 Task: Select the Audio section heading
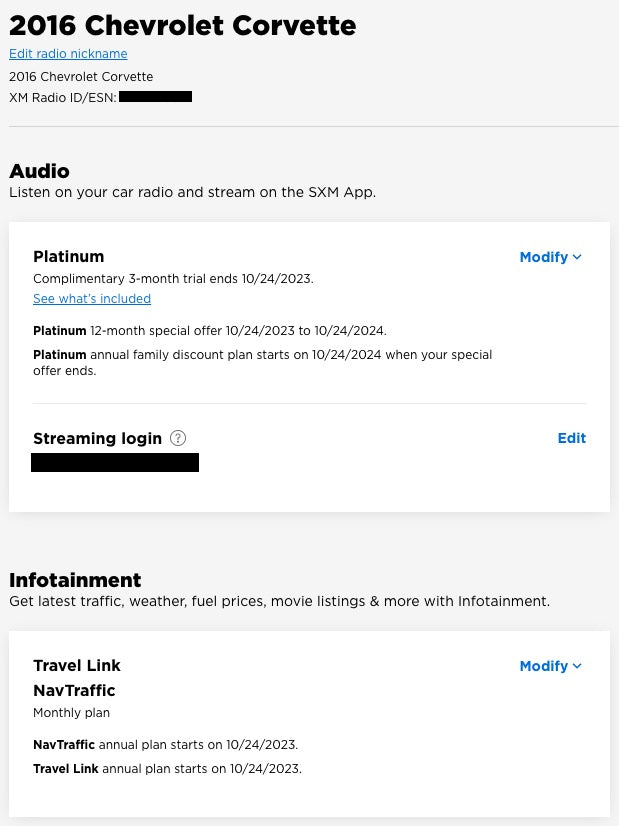click(x=39, y=171)
